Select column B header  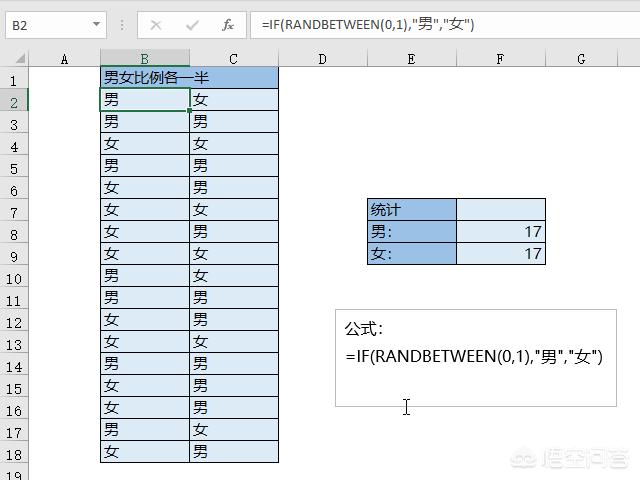click(x=145, y=59)
